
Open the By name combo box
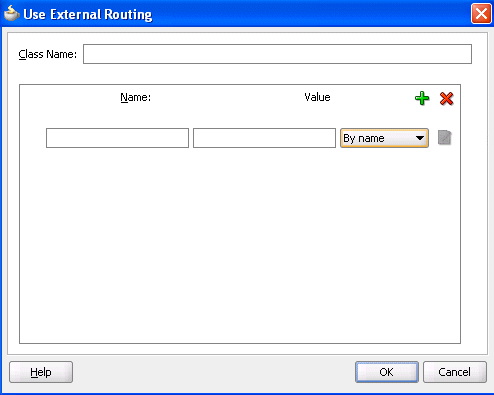384,138
